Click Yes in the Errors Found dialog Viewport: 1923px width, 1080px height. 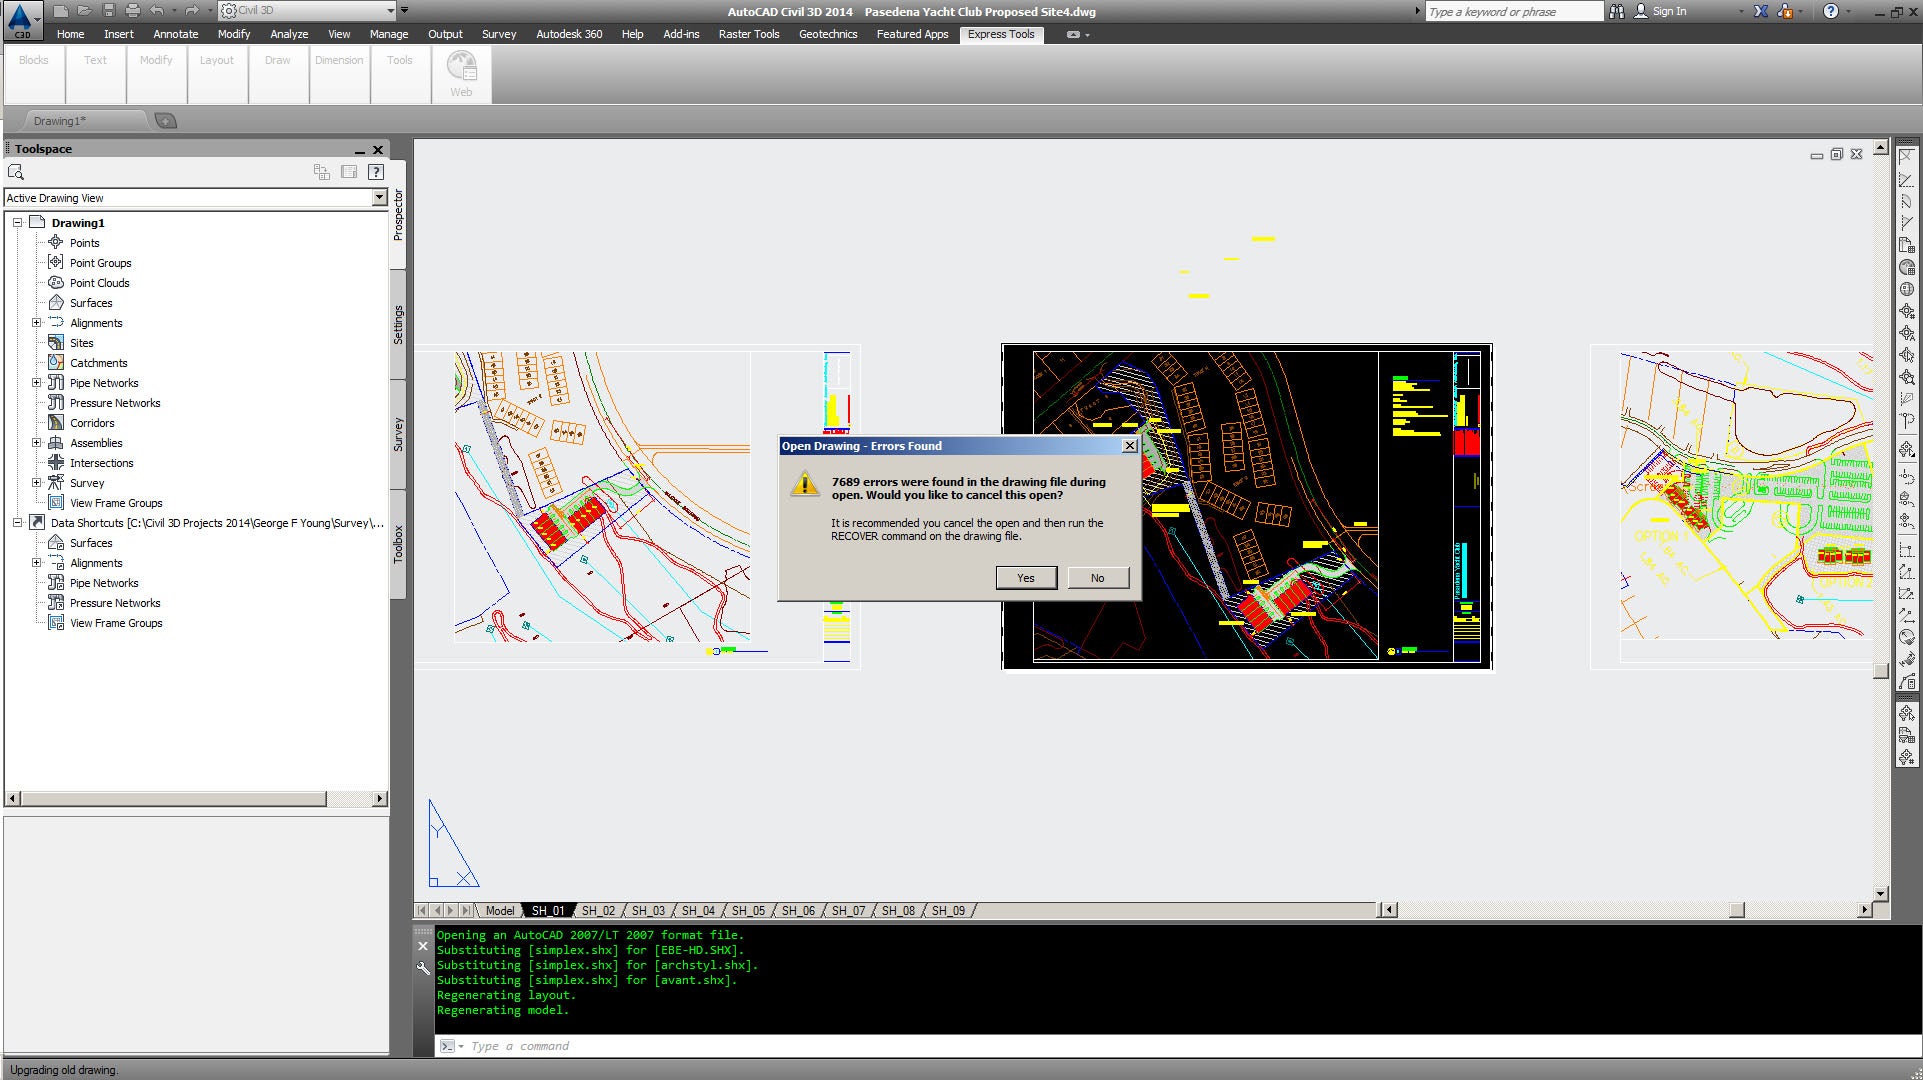pyautogui.click(x=1026, y=578)
